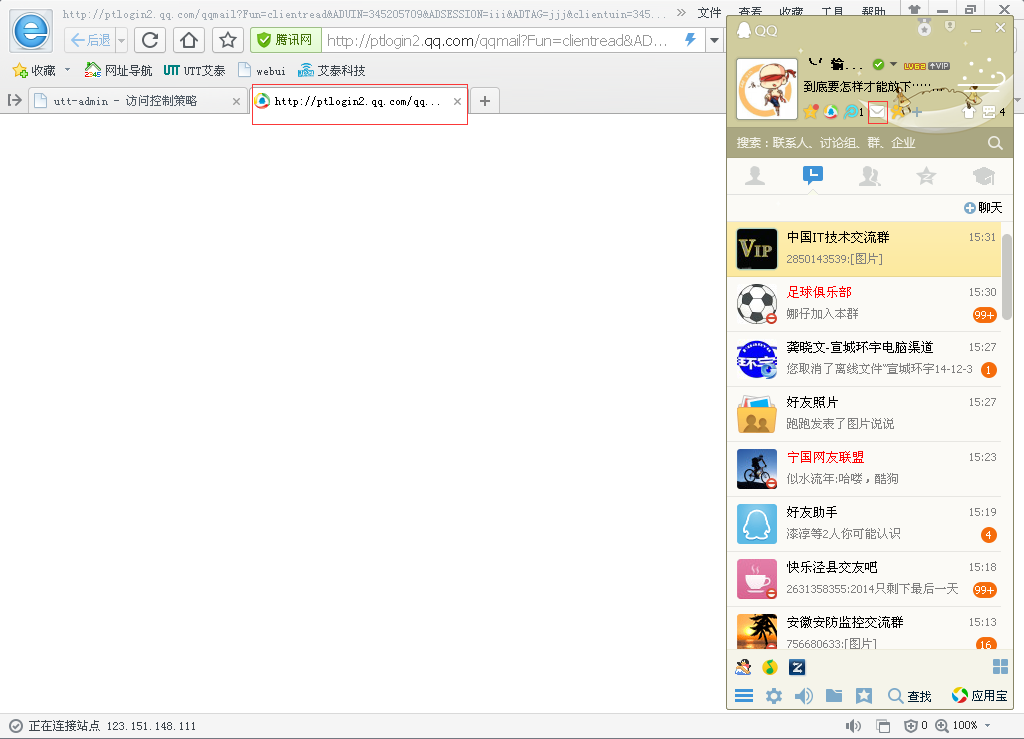
Task: Open the QQ online status dropdown arrow
Action: point(893,64)
